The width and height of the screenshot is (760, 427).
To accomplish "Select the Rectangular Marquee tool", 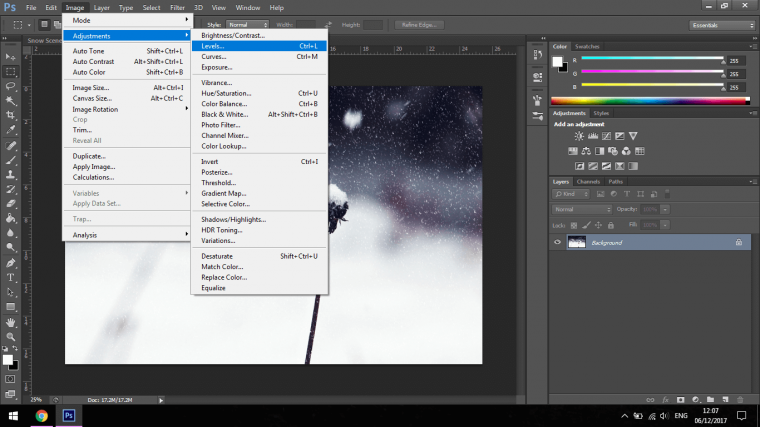I will (x=10, y=72).
